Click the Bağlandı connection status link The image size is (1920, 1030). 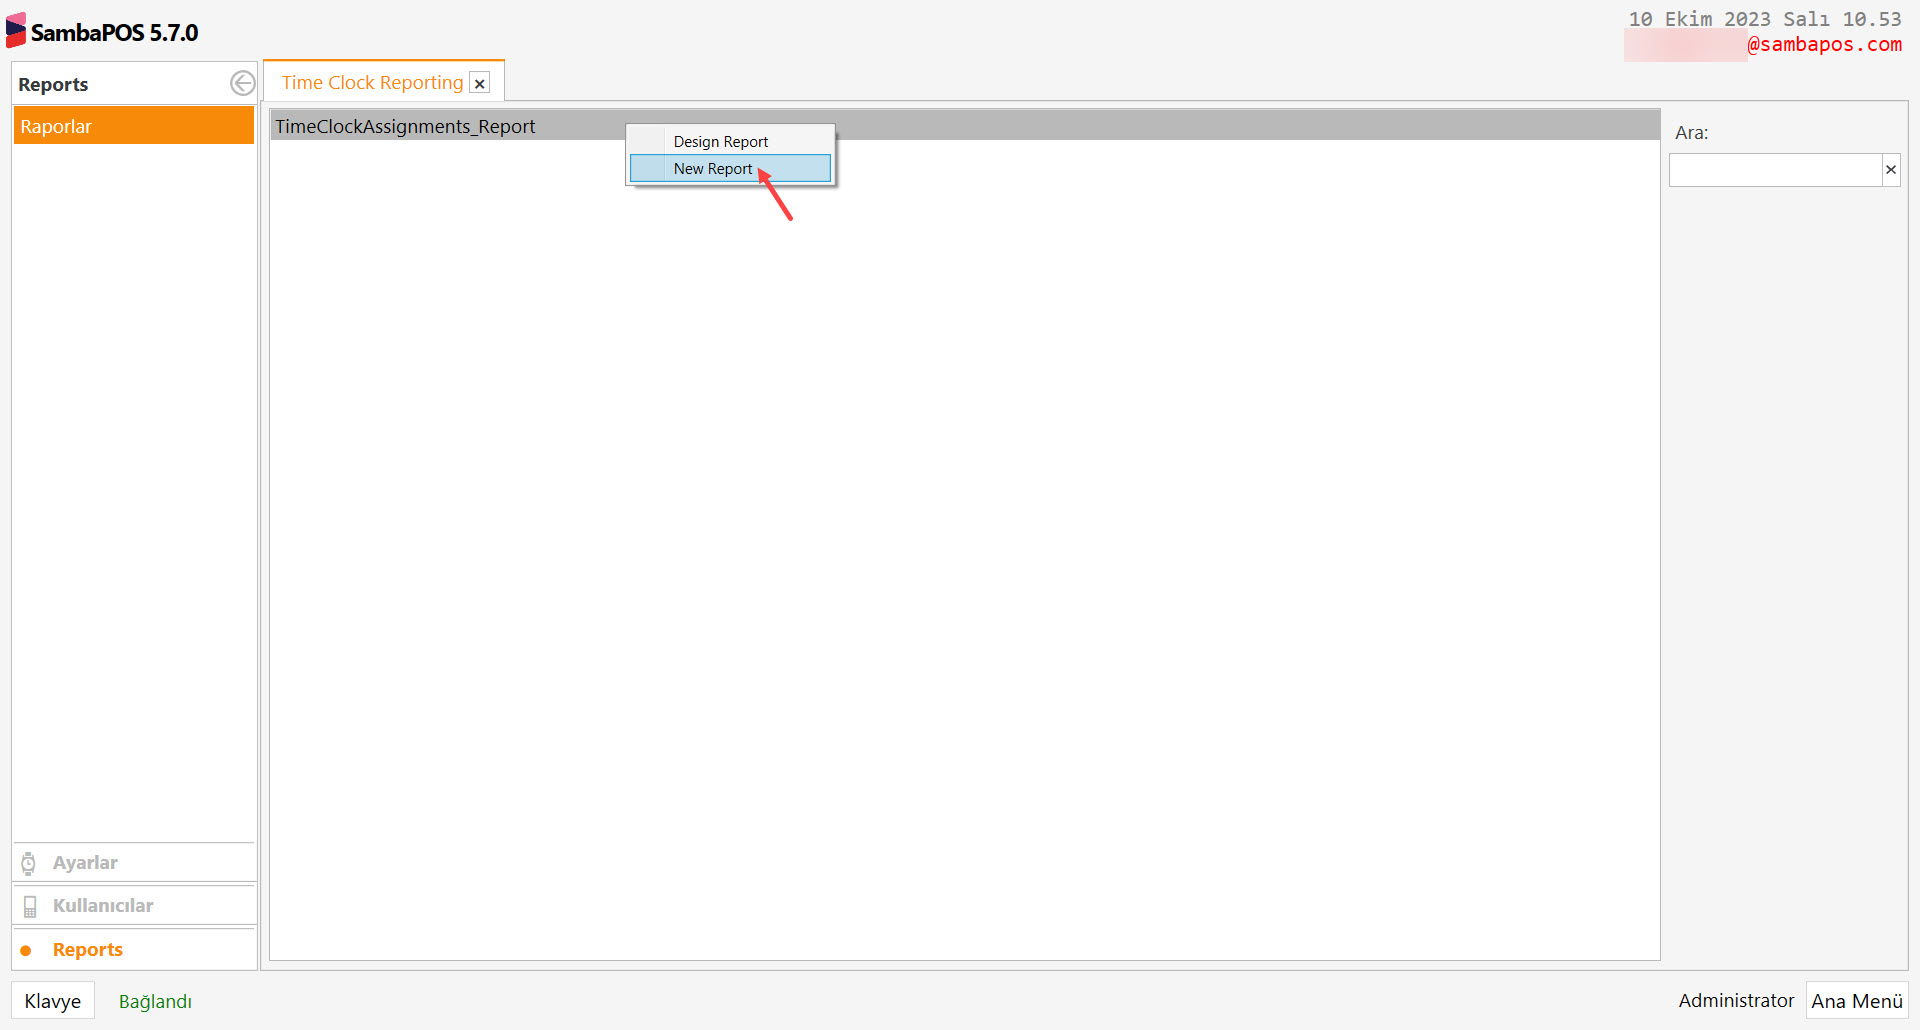tap(155, 1000)
